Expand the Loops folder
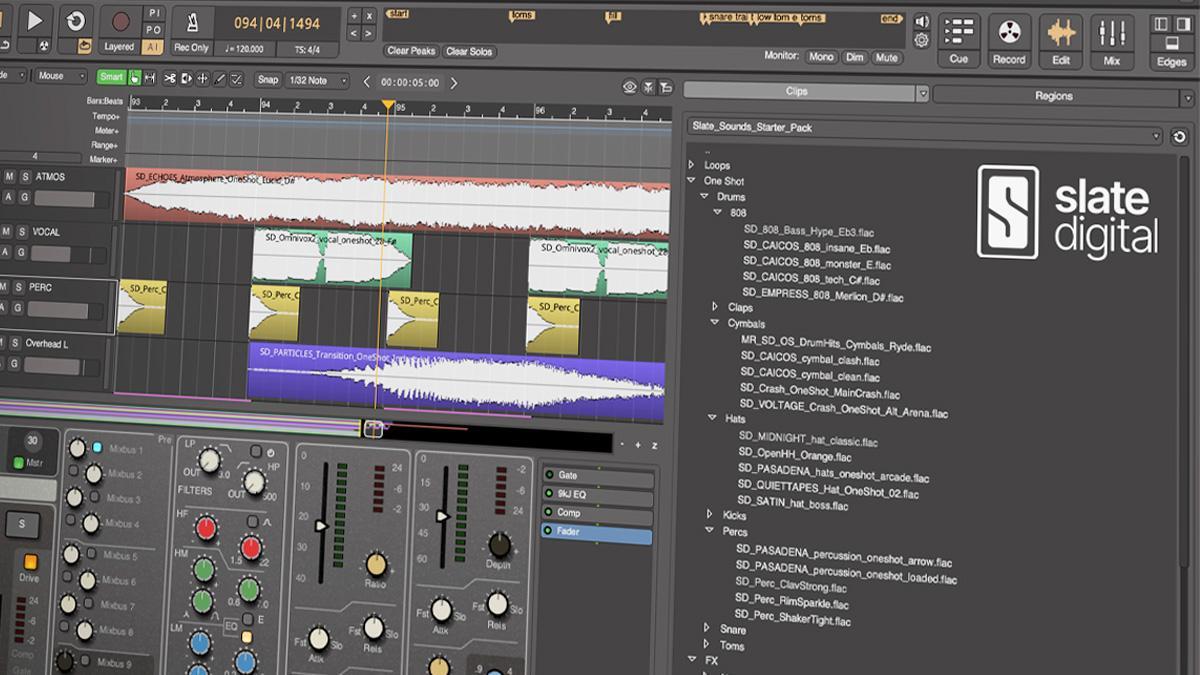This screenshot has height=675, width=1200. click(691, 165)
